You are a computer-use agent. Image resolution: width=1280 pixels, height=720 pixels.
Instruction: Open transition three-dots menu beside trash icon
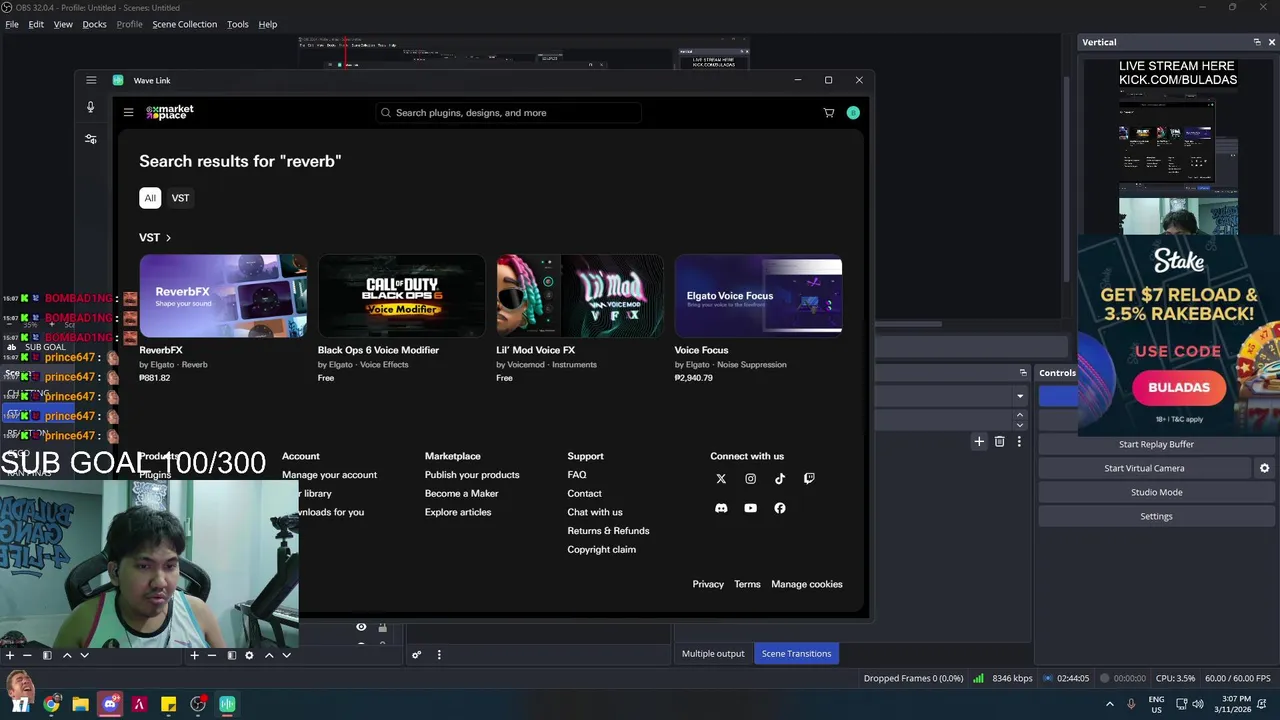click(1019, 441)
